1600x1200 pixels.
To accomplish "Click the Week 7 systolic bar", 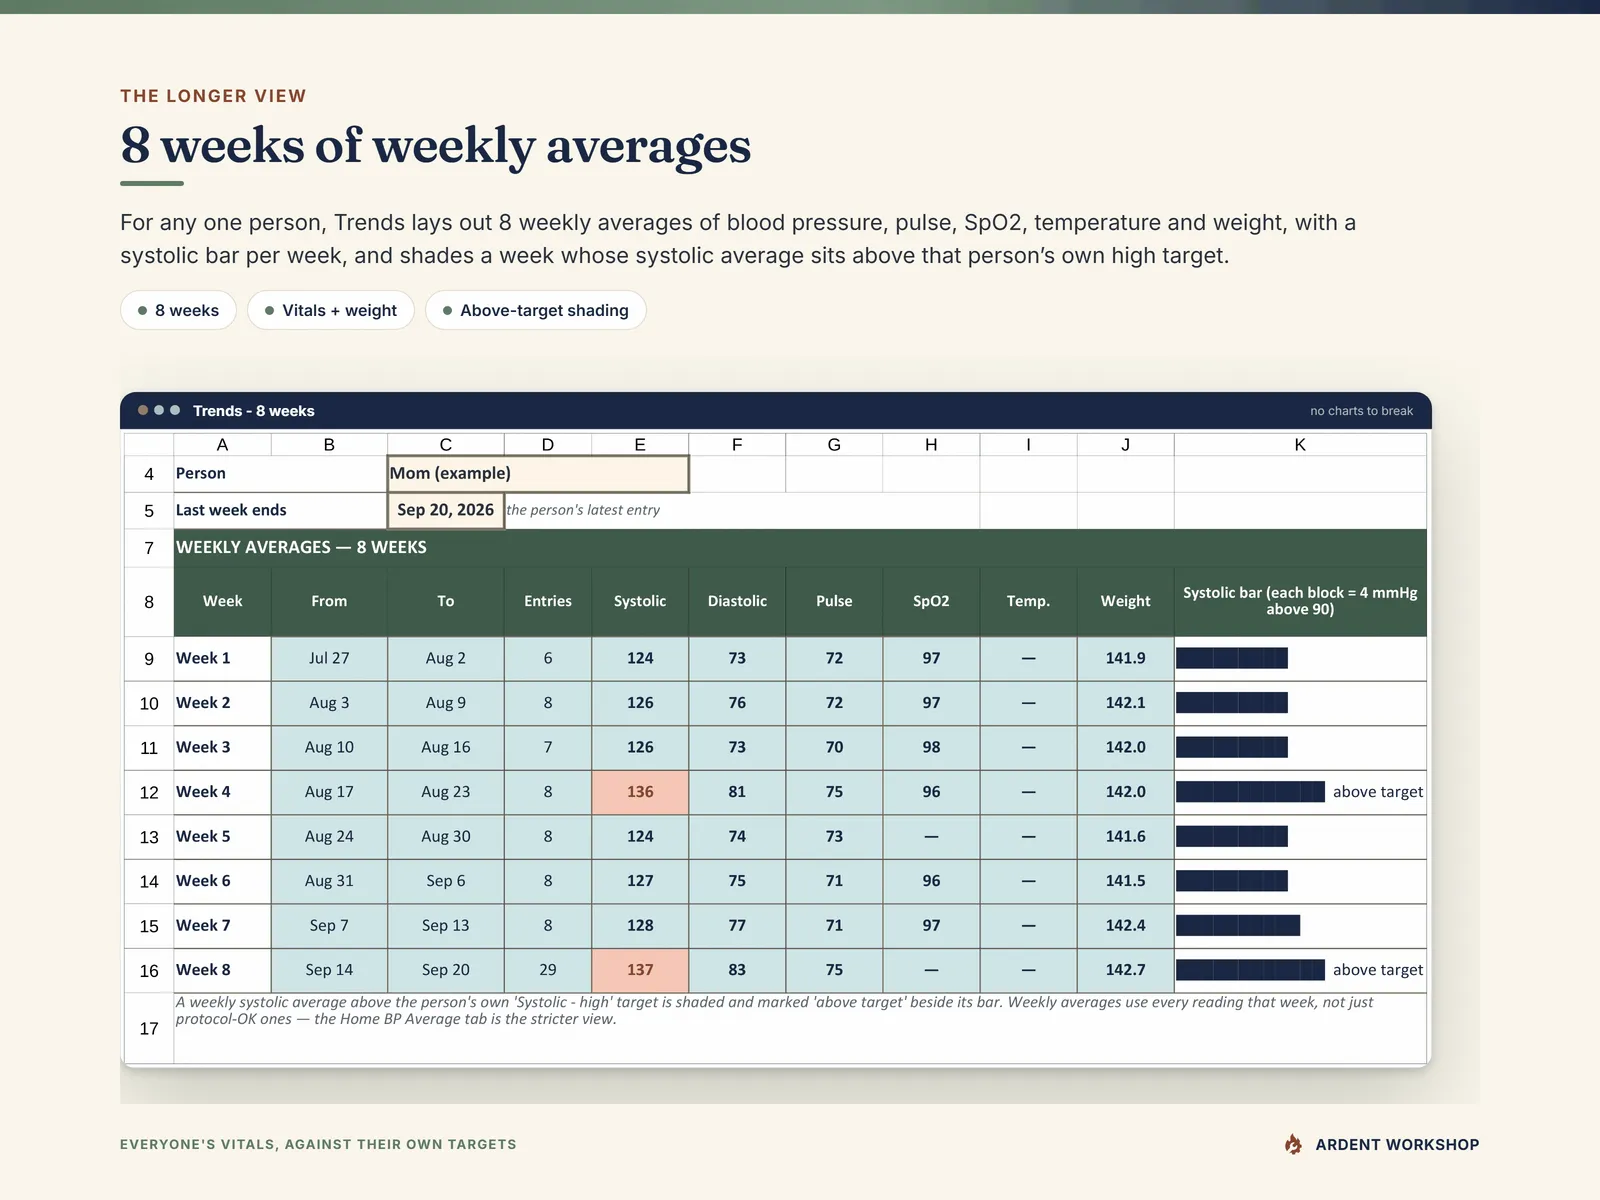I will [1238, 926].
